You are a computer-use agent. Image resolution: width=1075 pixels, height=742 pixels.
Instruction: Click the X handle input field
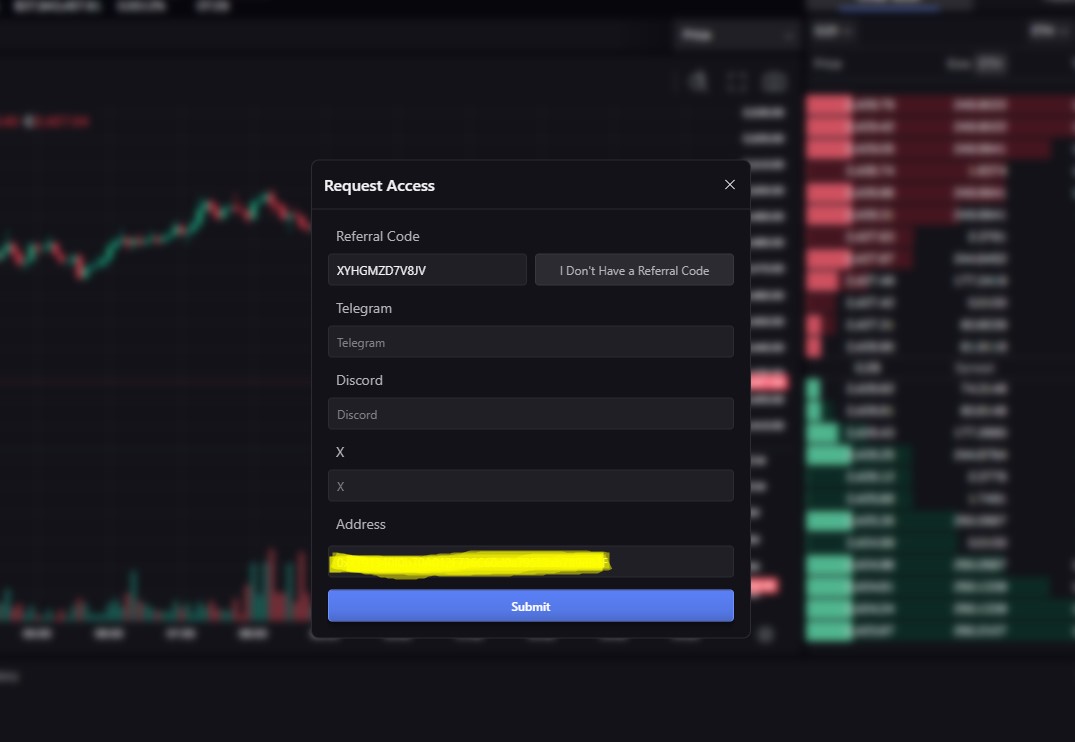(x=530, y=486)
